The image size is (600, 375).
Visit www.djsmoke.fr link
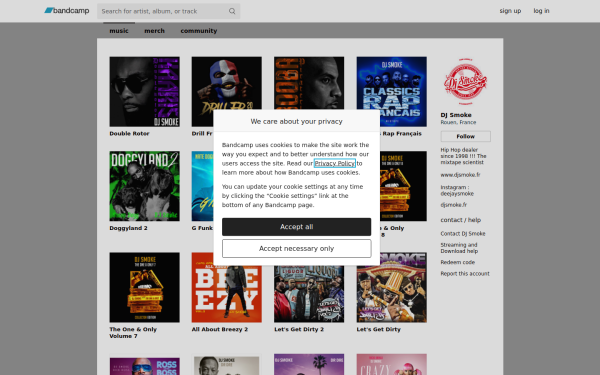click(x=460, y=175)
